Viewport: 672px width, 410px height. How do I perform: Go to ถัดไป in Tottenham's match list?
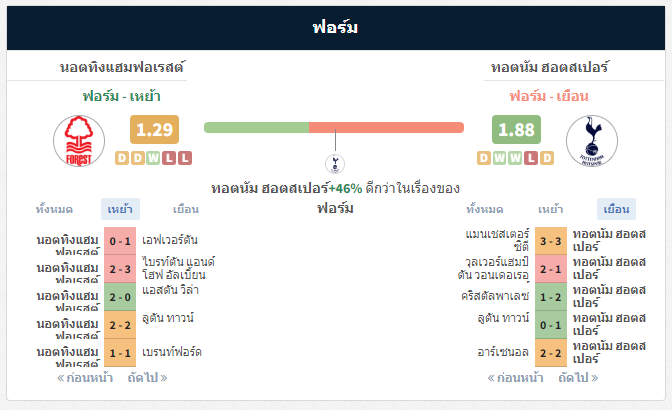point(578,378)
